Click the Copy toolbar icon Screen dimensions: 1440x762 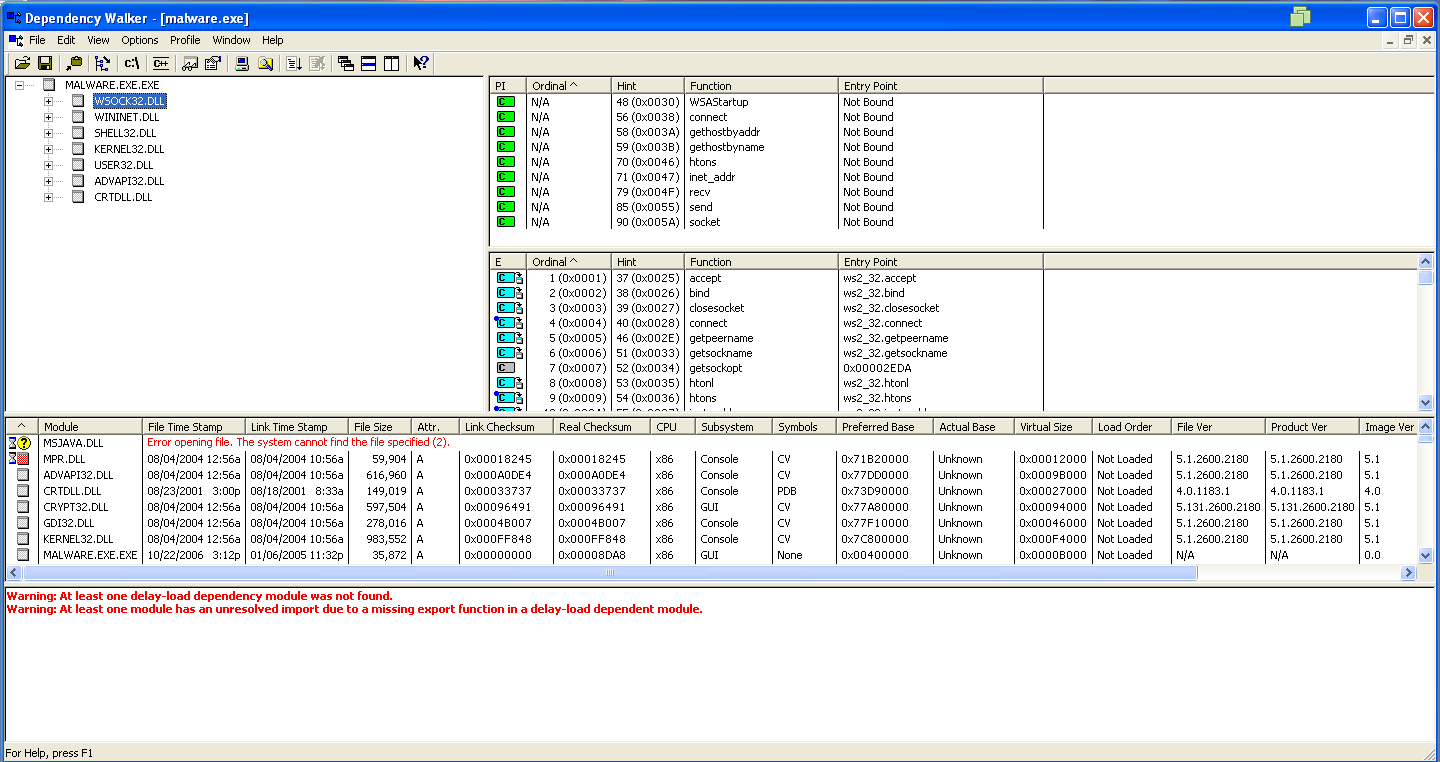[74, 63]
